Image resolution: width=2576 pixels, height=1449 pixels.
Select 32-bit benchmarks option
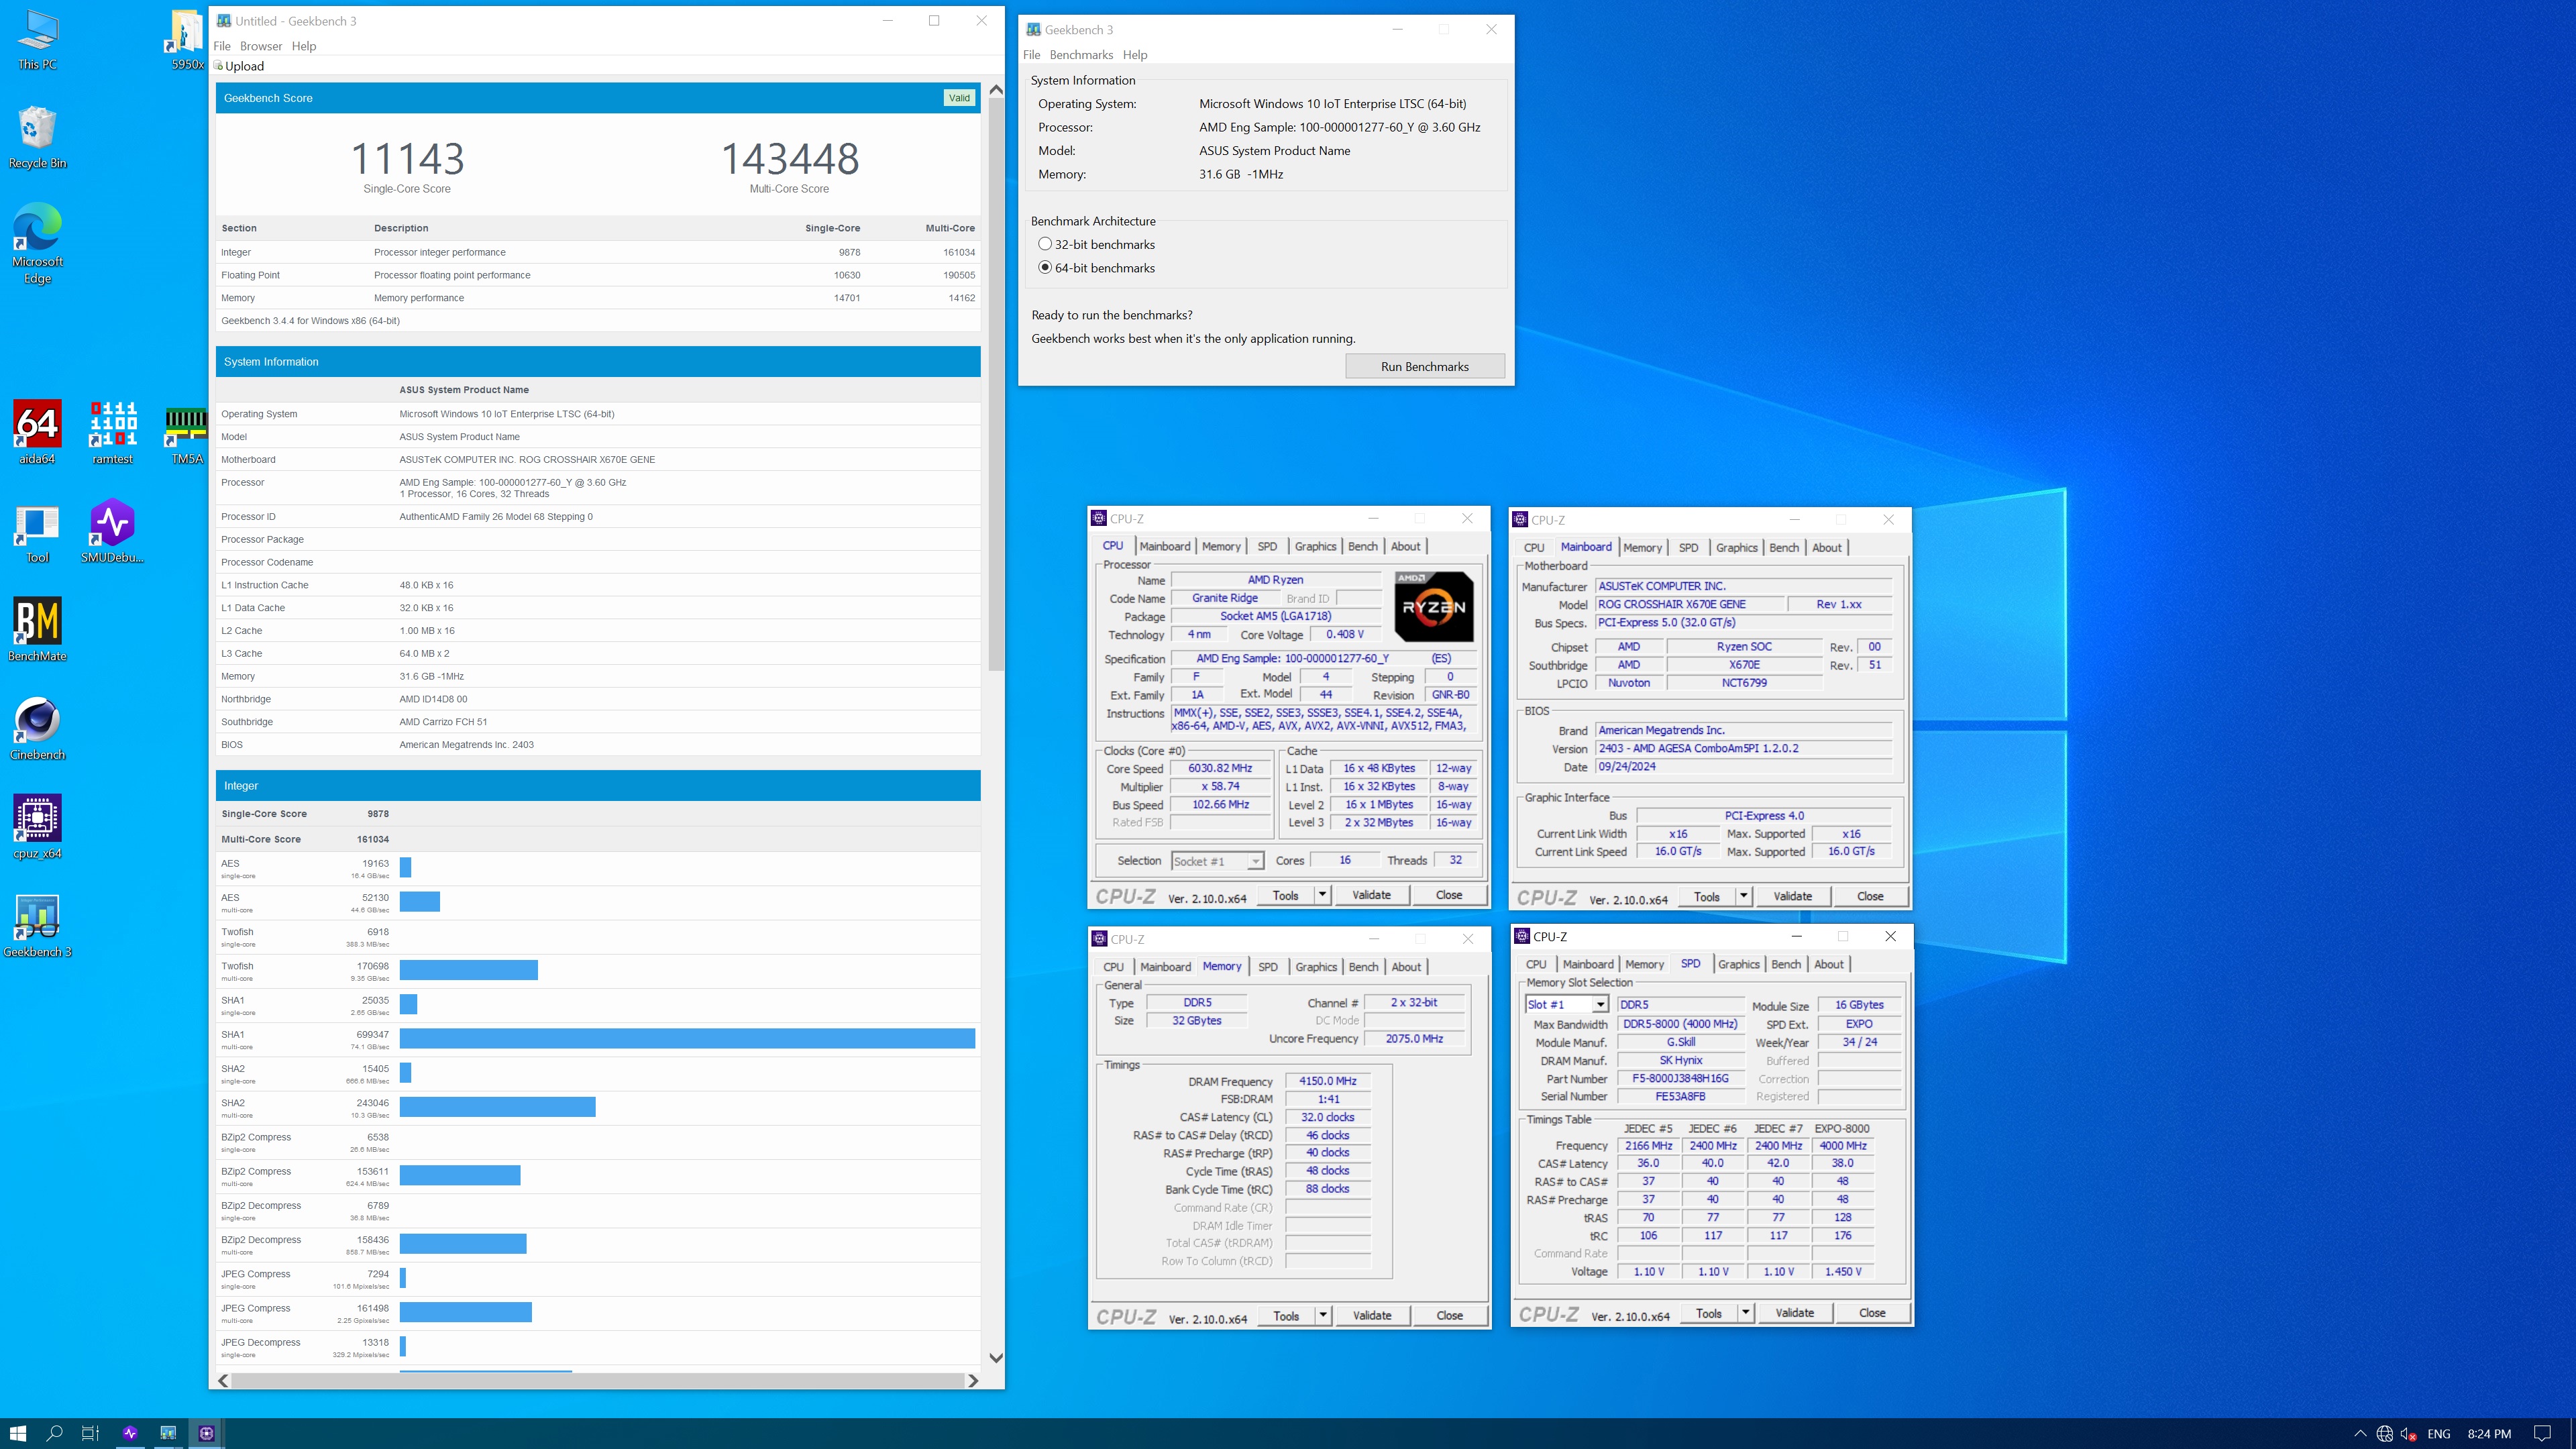coord(1045,244)
